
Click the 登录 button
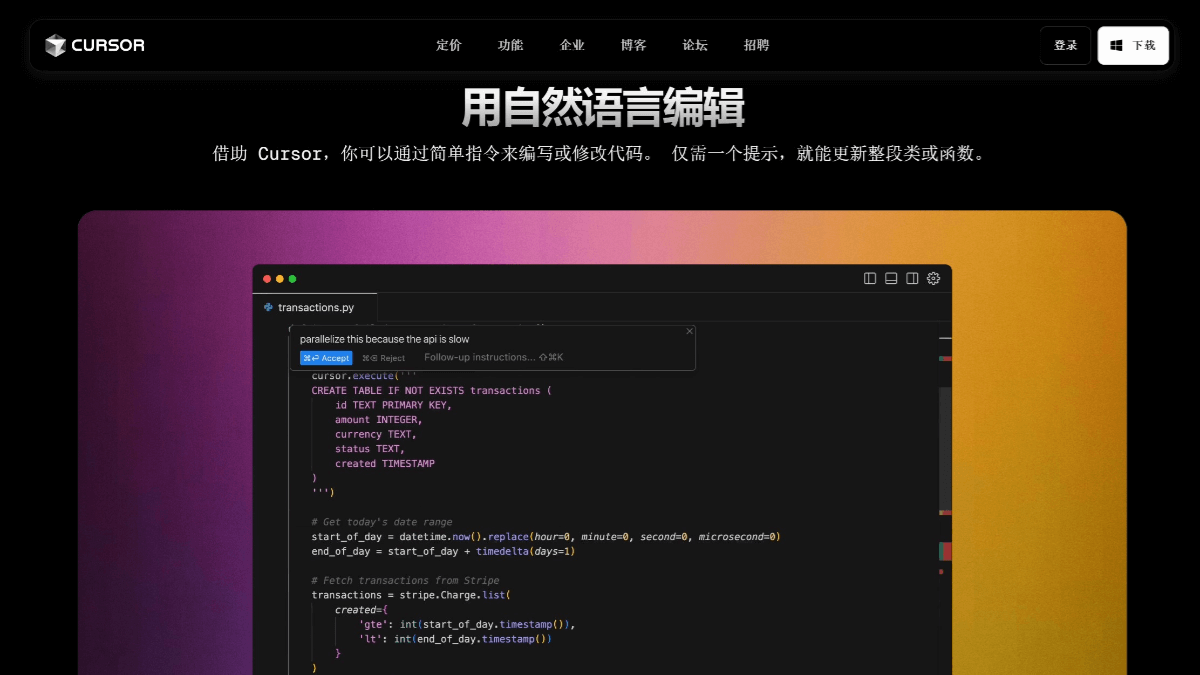1065,45
